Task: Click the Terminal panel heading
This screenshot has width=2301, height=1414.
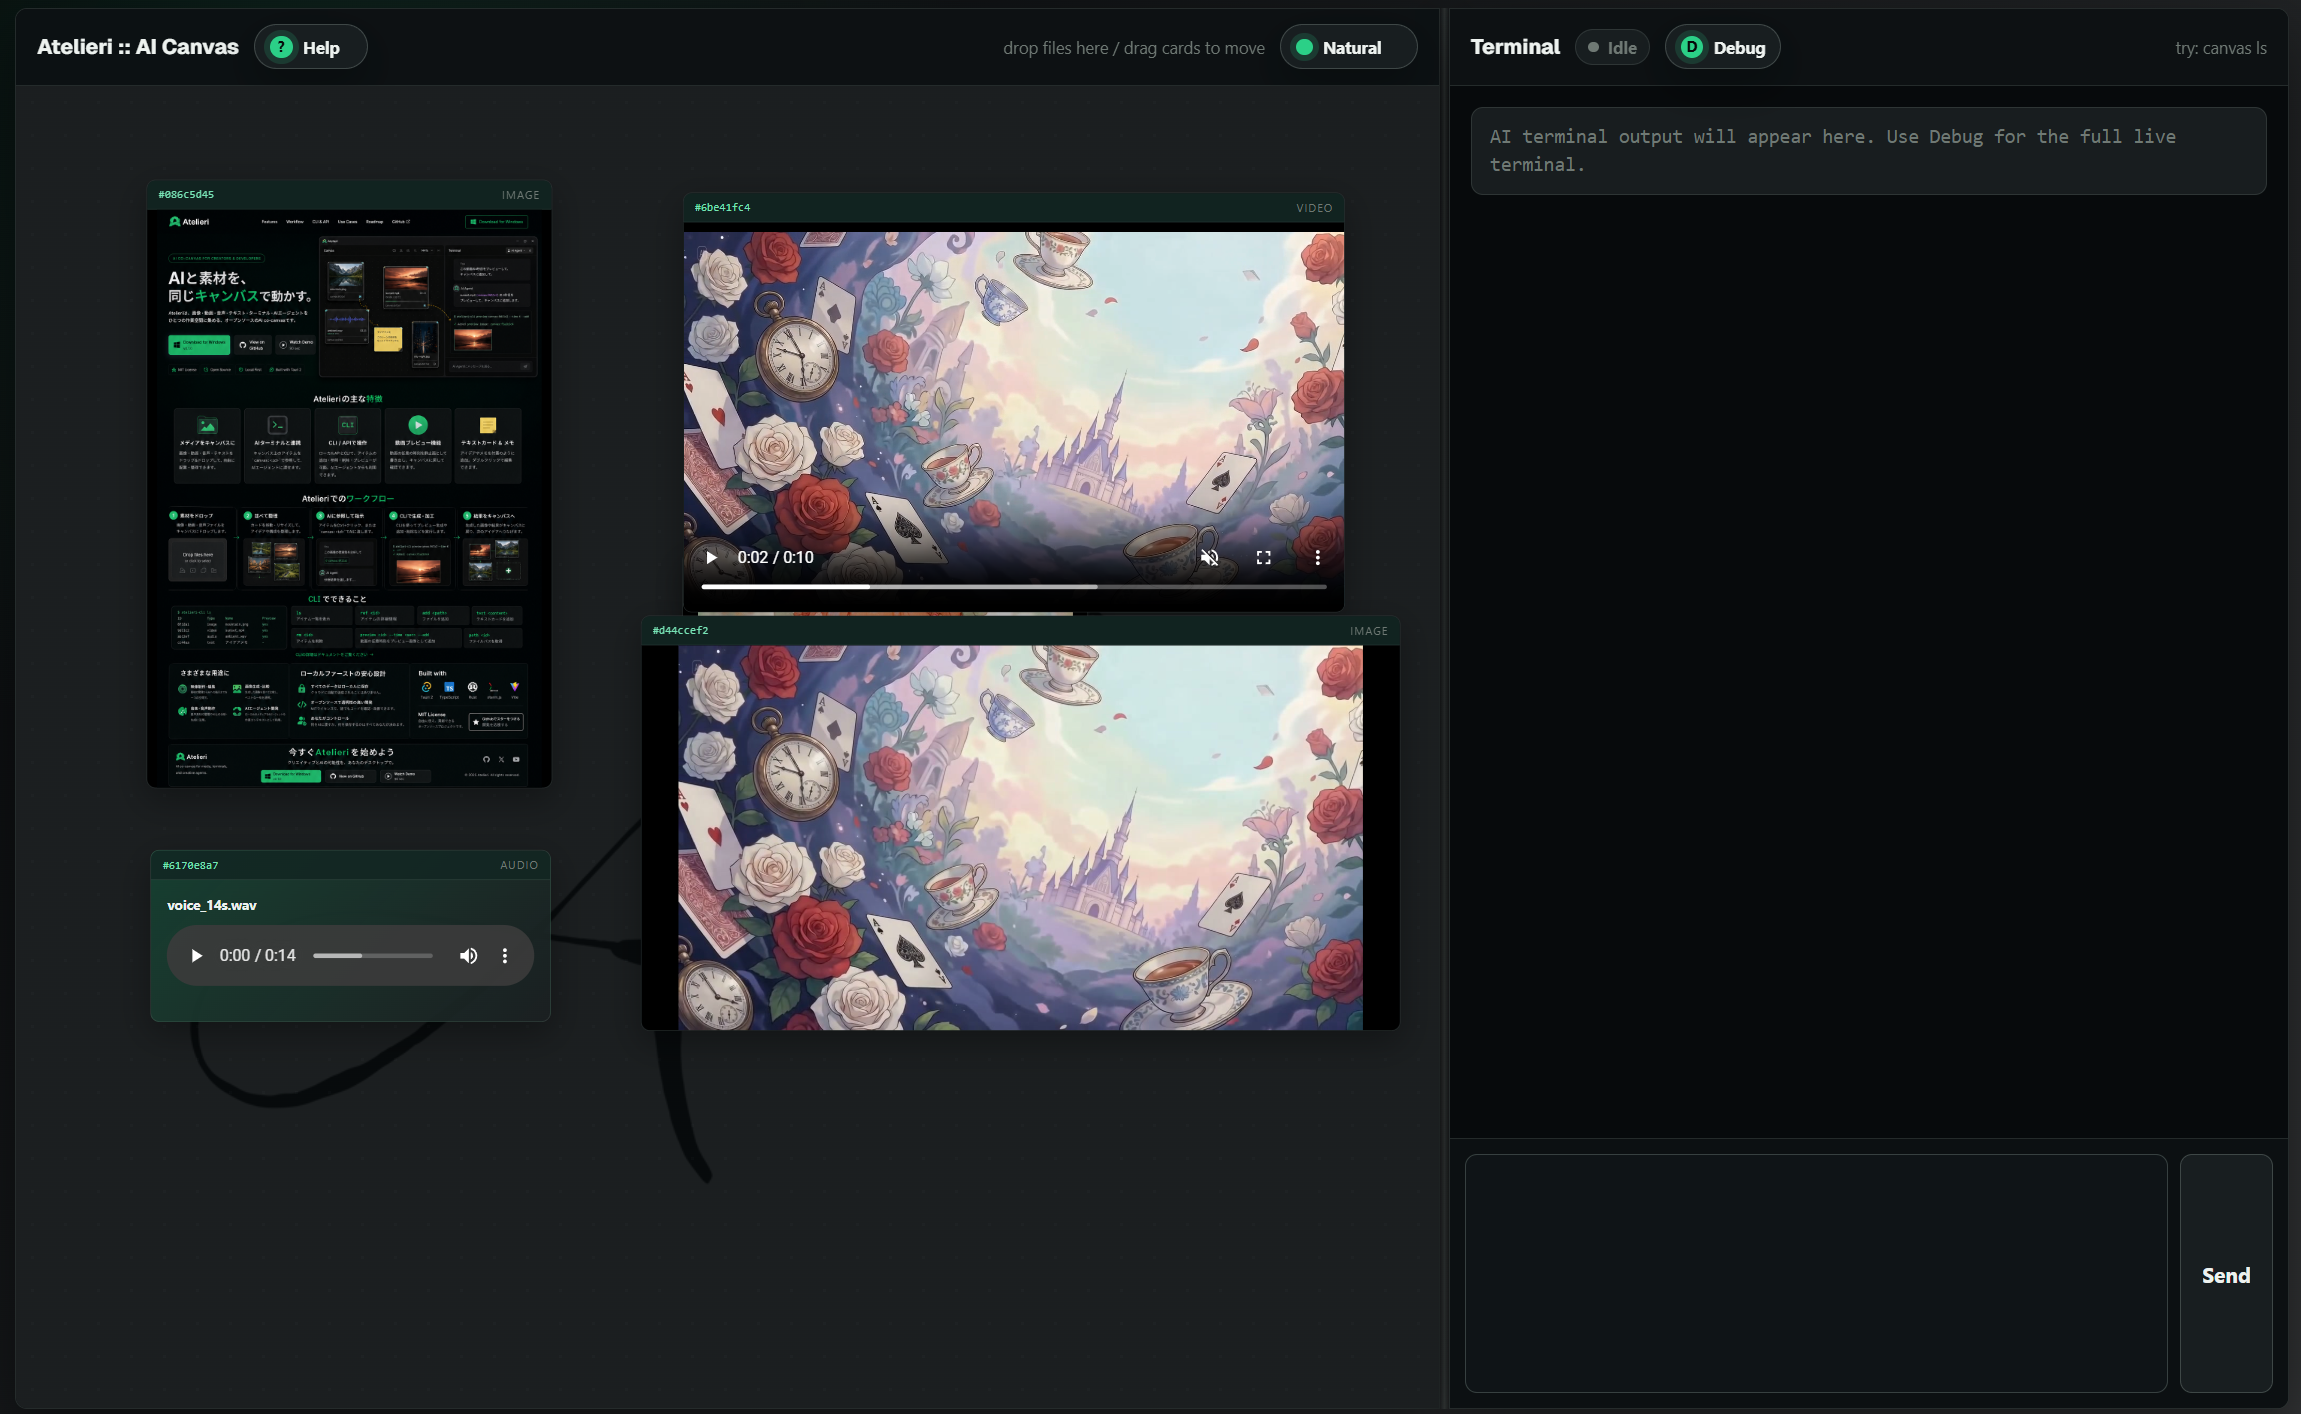Action: 1515,47
